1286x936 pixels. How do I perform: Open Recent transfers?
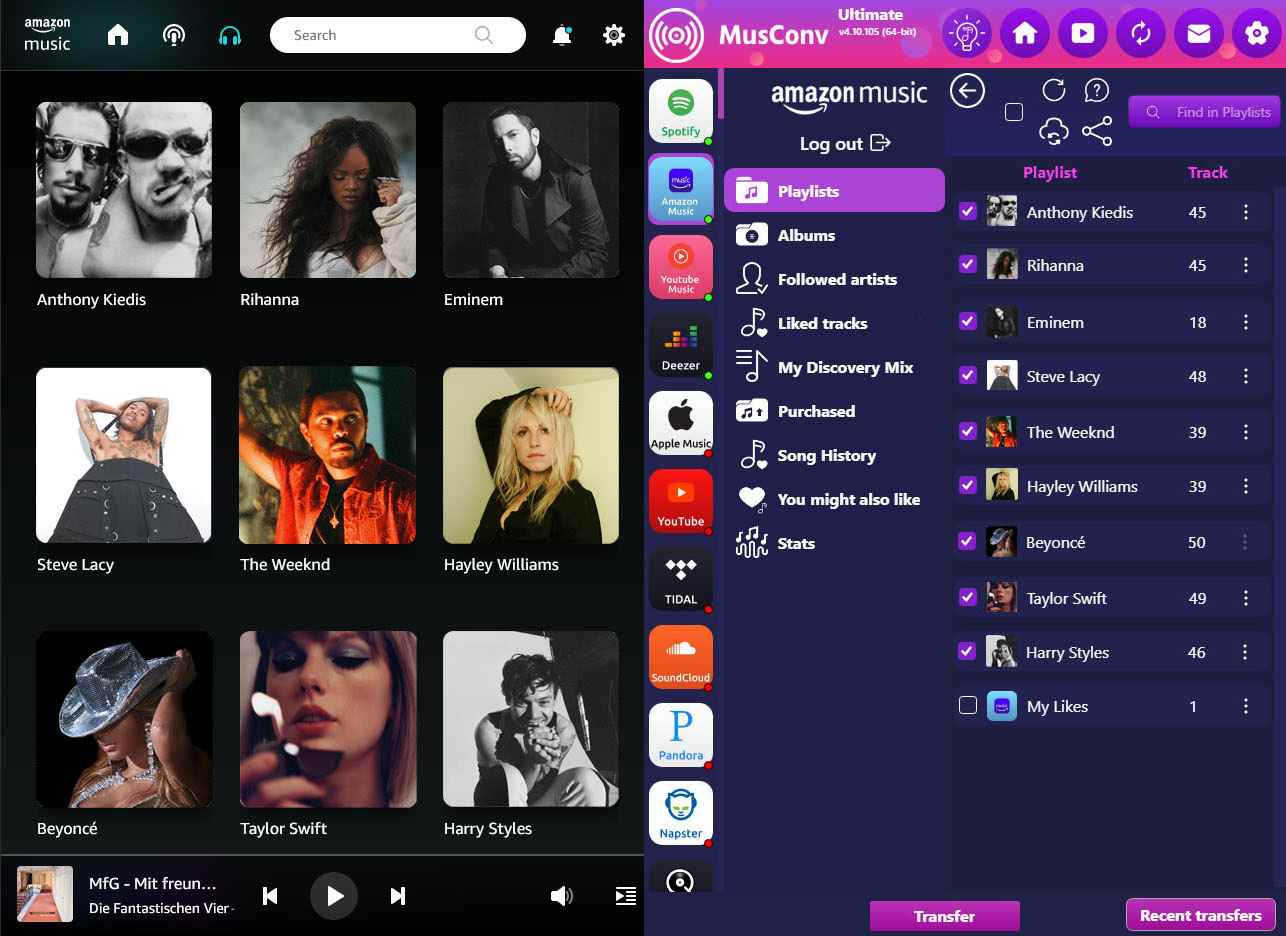(x=1201, y=915)
